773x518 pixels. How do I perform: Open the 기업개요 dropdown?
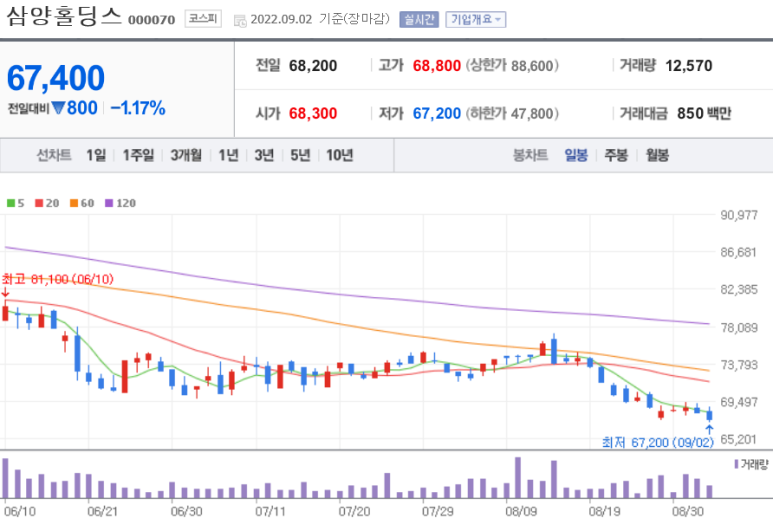point(476,19)
